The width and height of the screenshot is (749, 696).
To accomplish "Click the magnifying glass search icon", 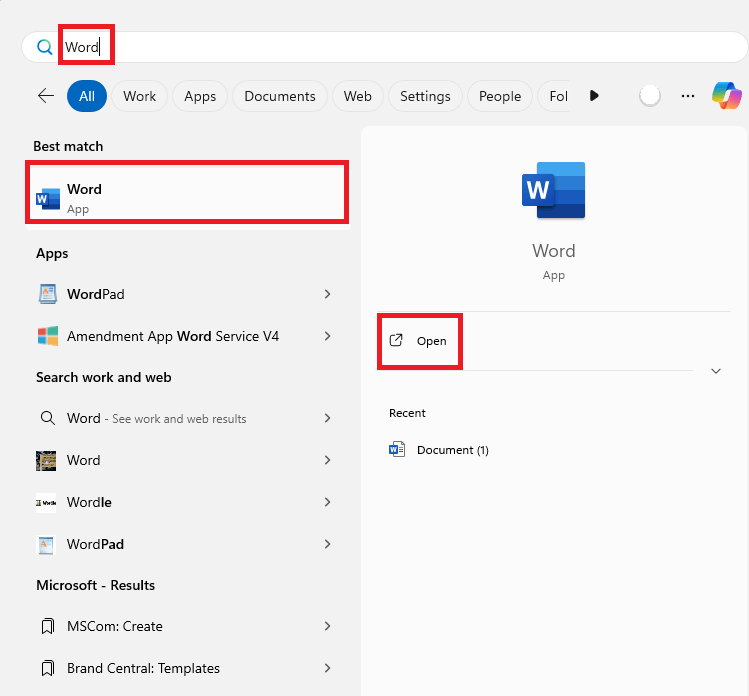I will [x=44, y=47].
